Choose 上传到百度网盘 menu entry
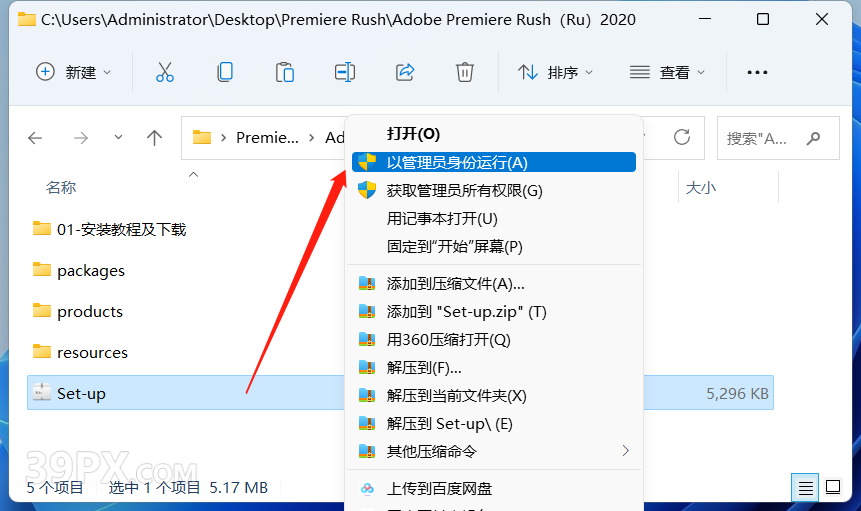 click(494, 488)
